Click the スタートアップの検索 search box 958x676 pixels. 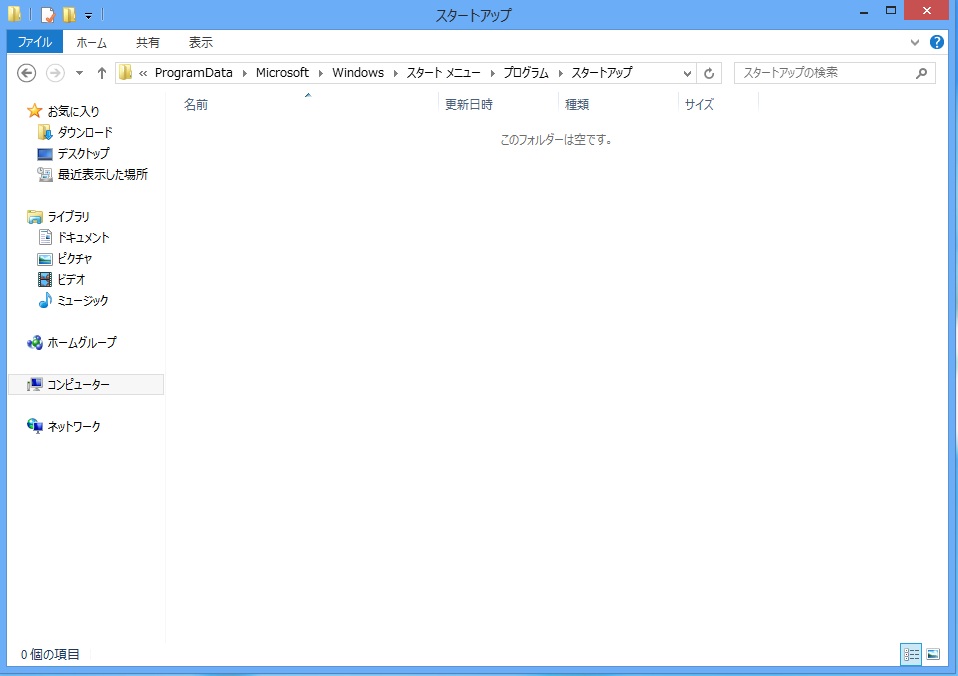825,73
